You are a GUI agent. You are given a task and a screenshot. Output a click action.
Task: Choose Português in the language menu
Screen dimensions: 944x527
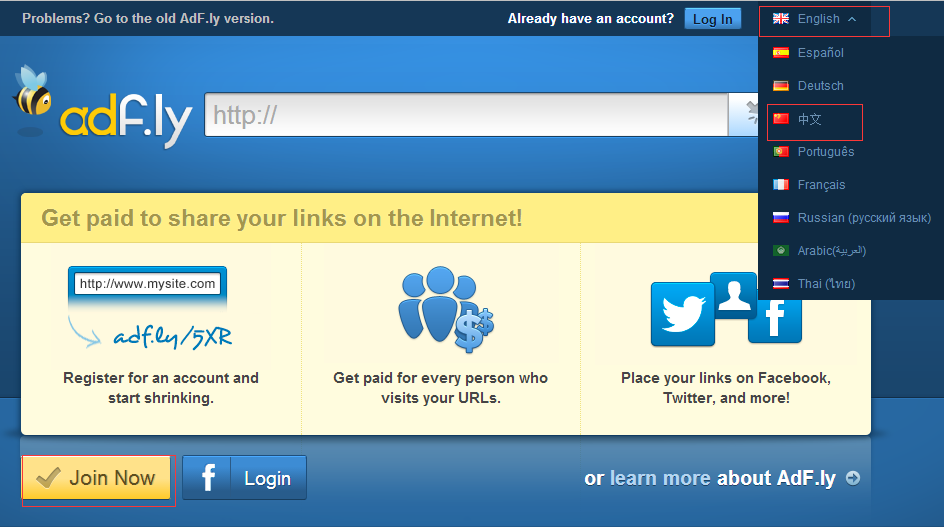[x=826, y=152]
